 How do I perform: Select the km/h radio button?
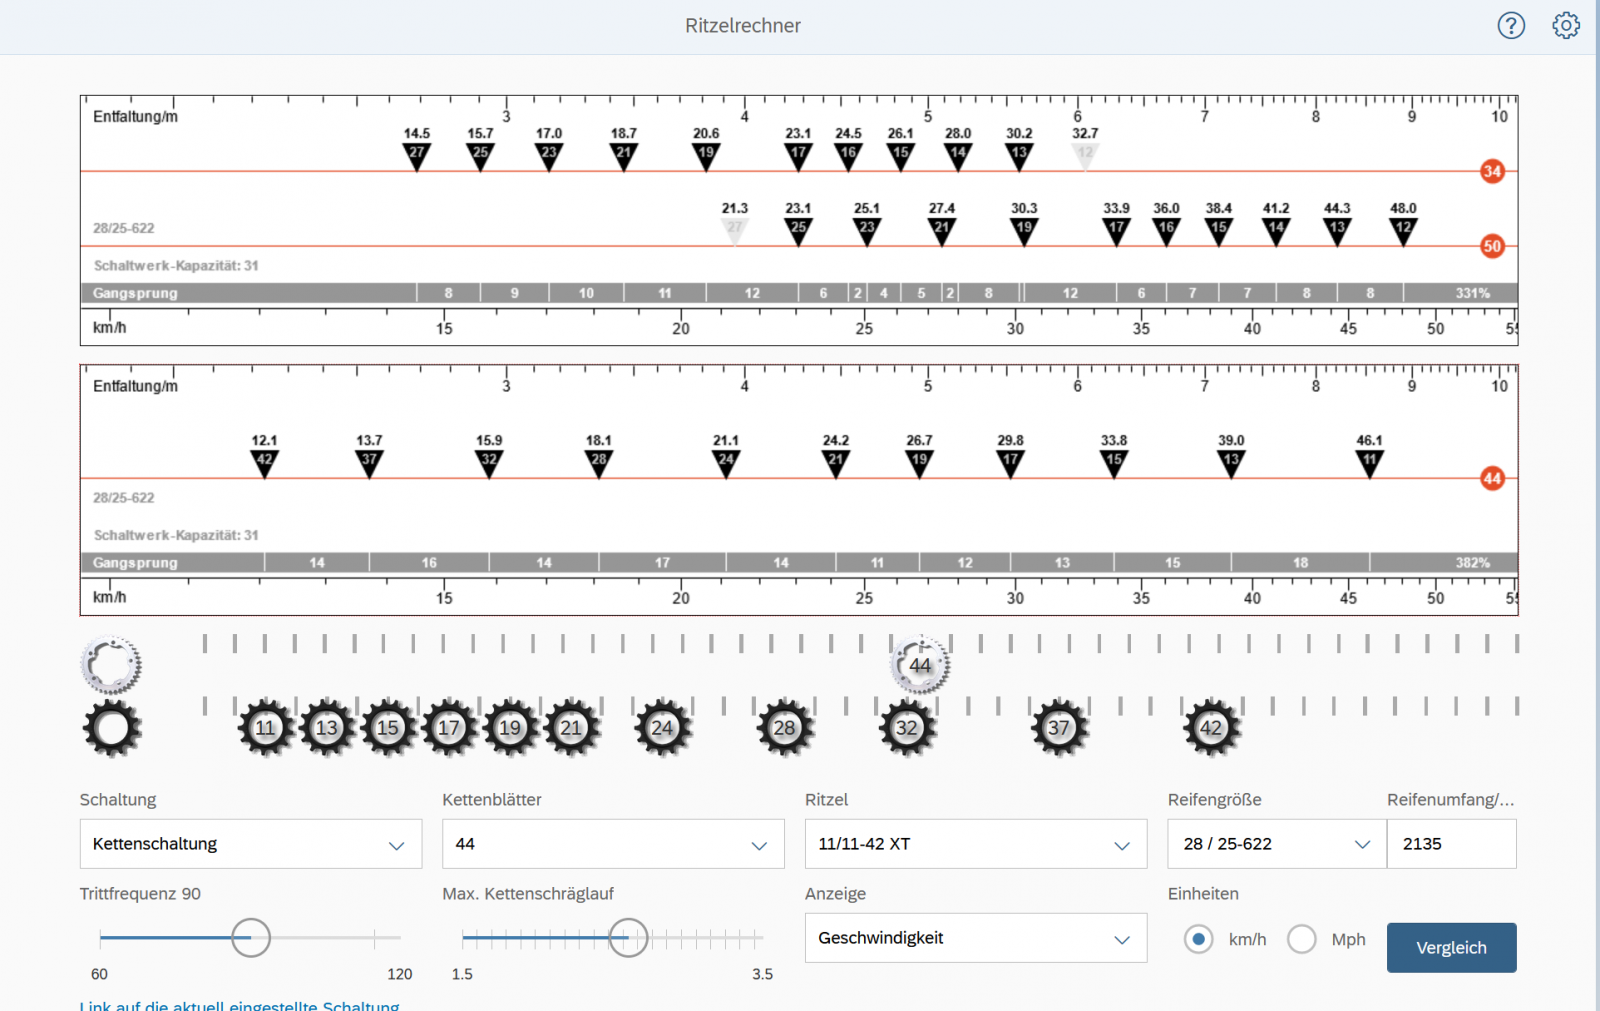(x=1198, y=939)
